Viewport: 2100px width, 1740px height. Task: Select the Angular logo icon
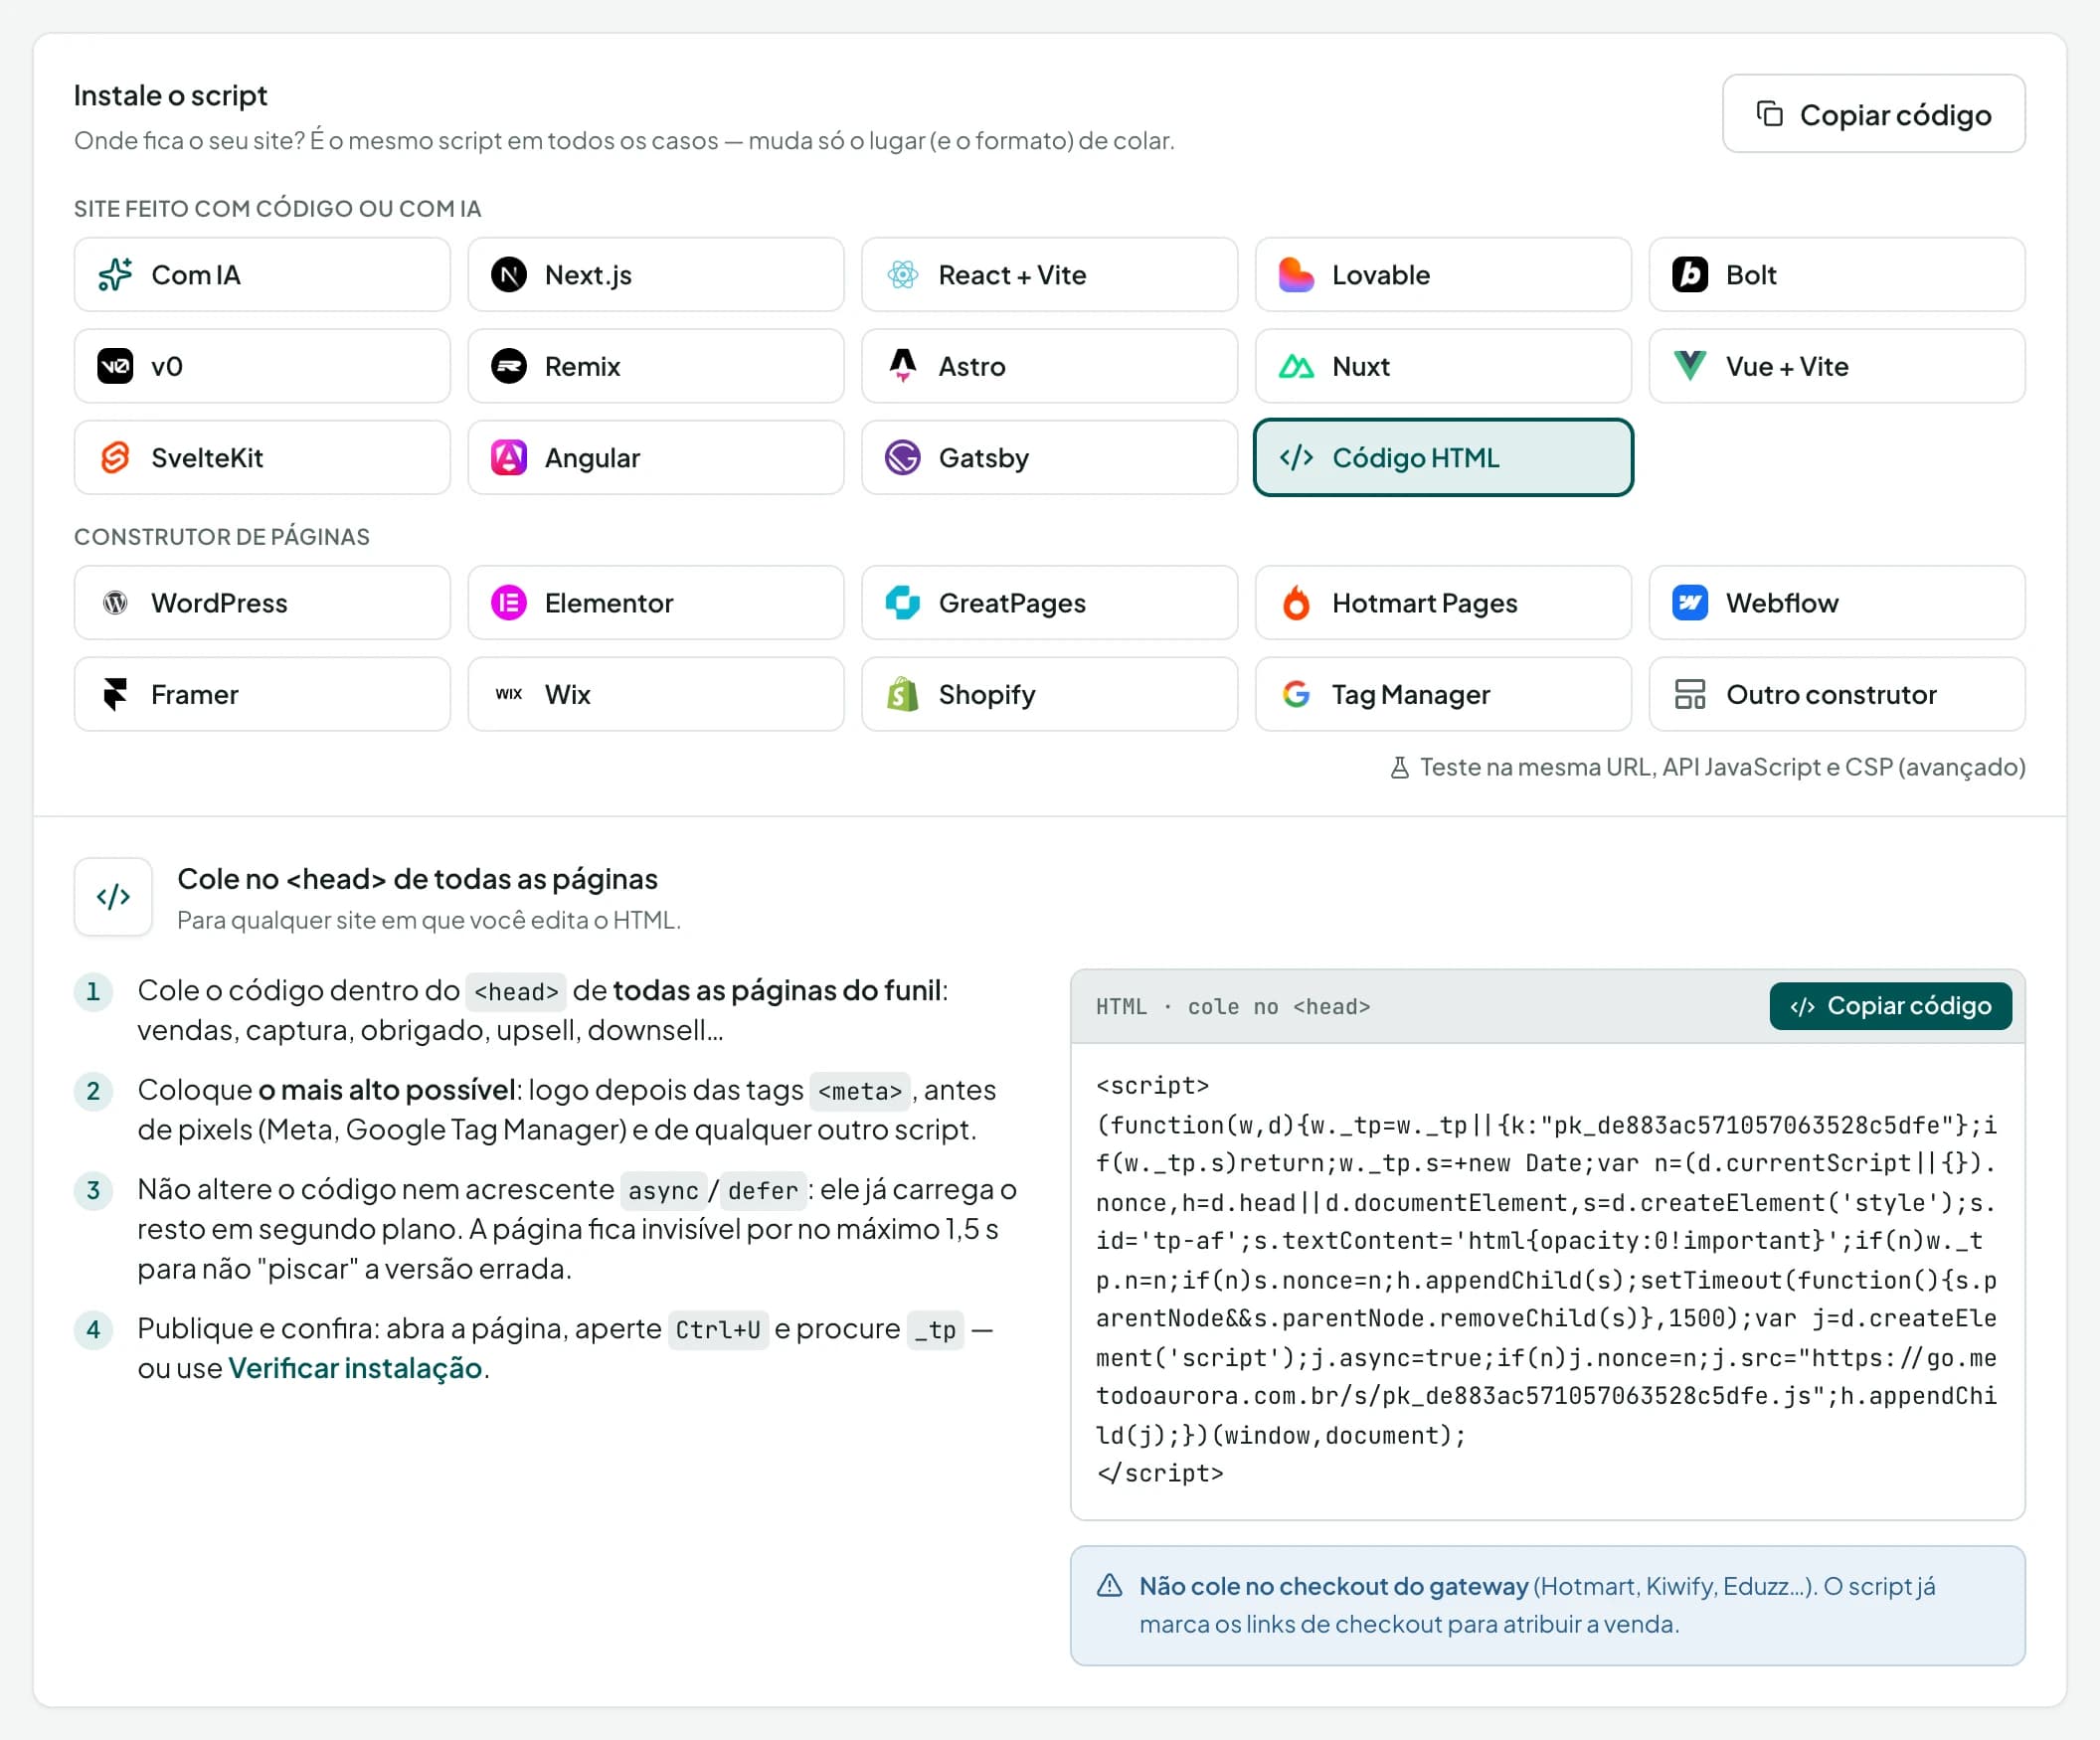tap(509, 457)
